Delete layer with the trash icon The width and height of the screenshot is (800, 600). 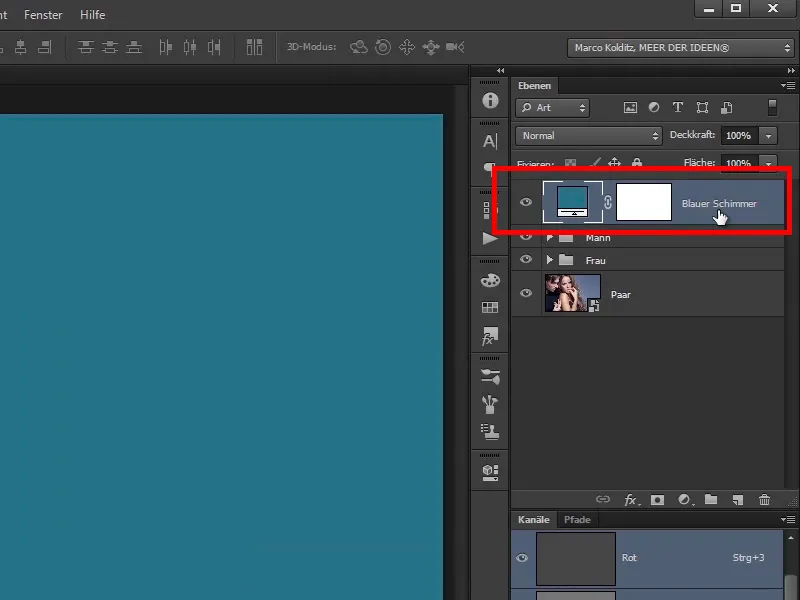764,500
